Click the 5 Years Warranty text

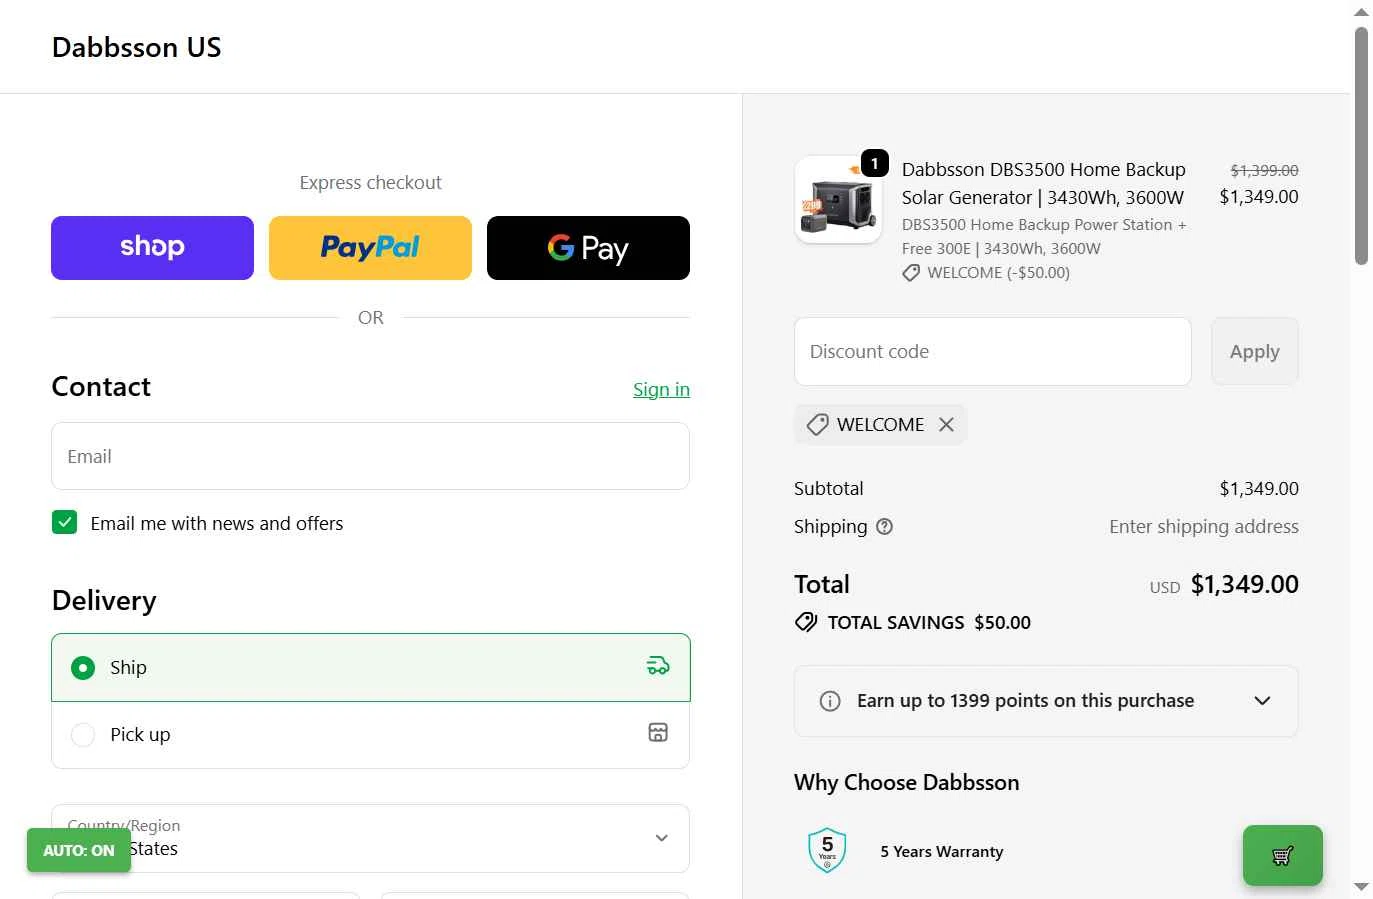[x=942, y=852]
